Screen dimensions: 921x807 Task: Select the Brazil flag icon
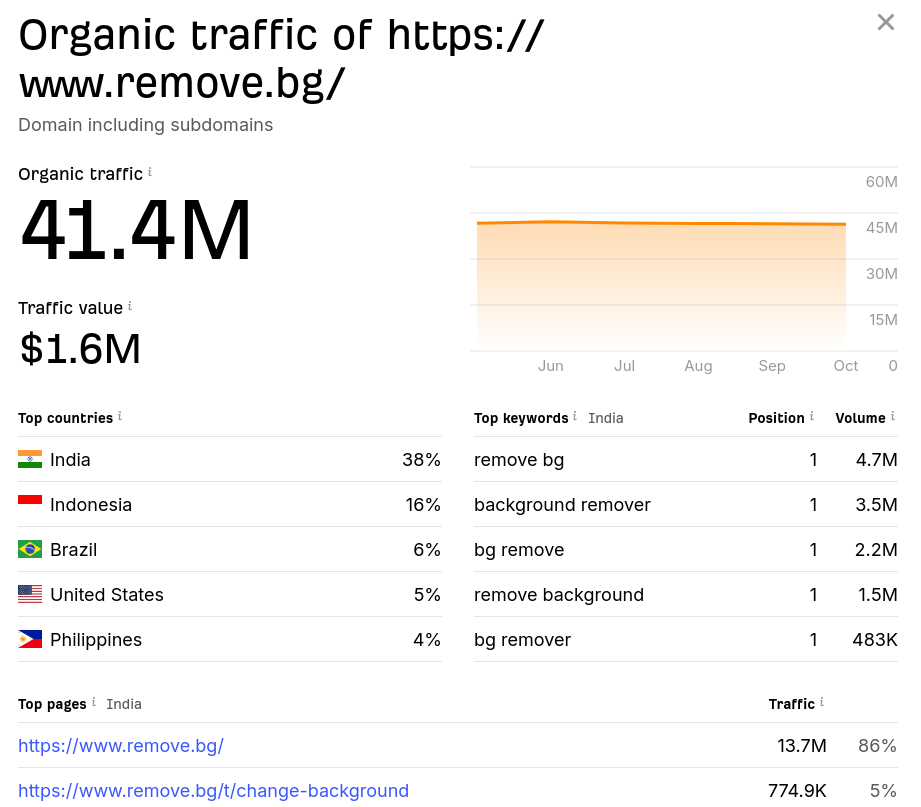[x=30, y=549]
